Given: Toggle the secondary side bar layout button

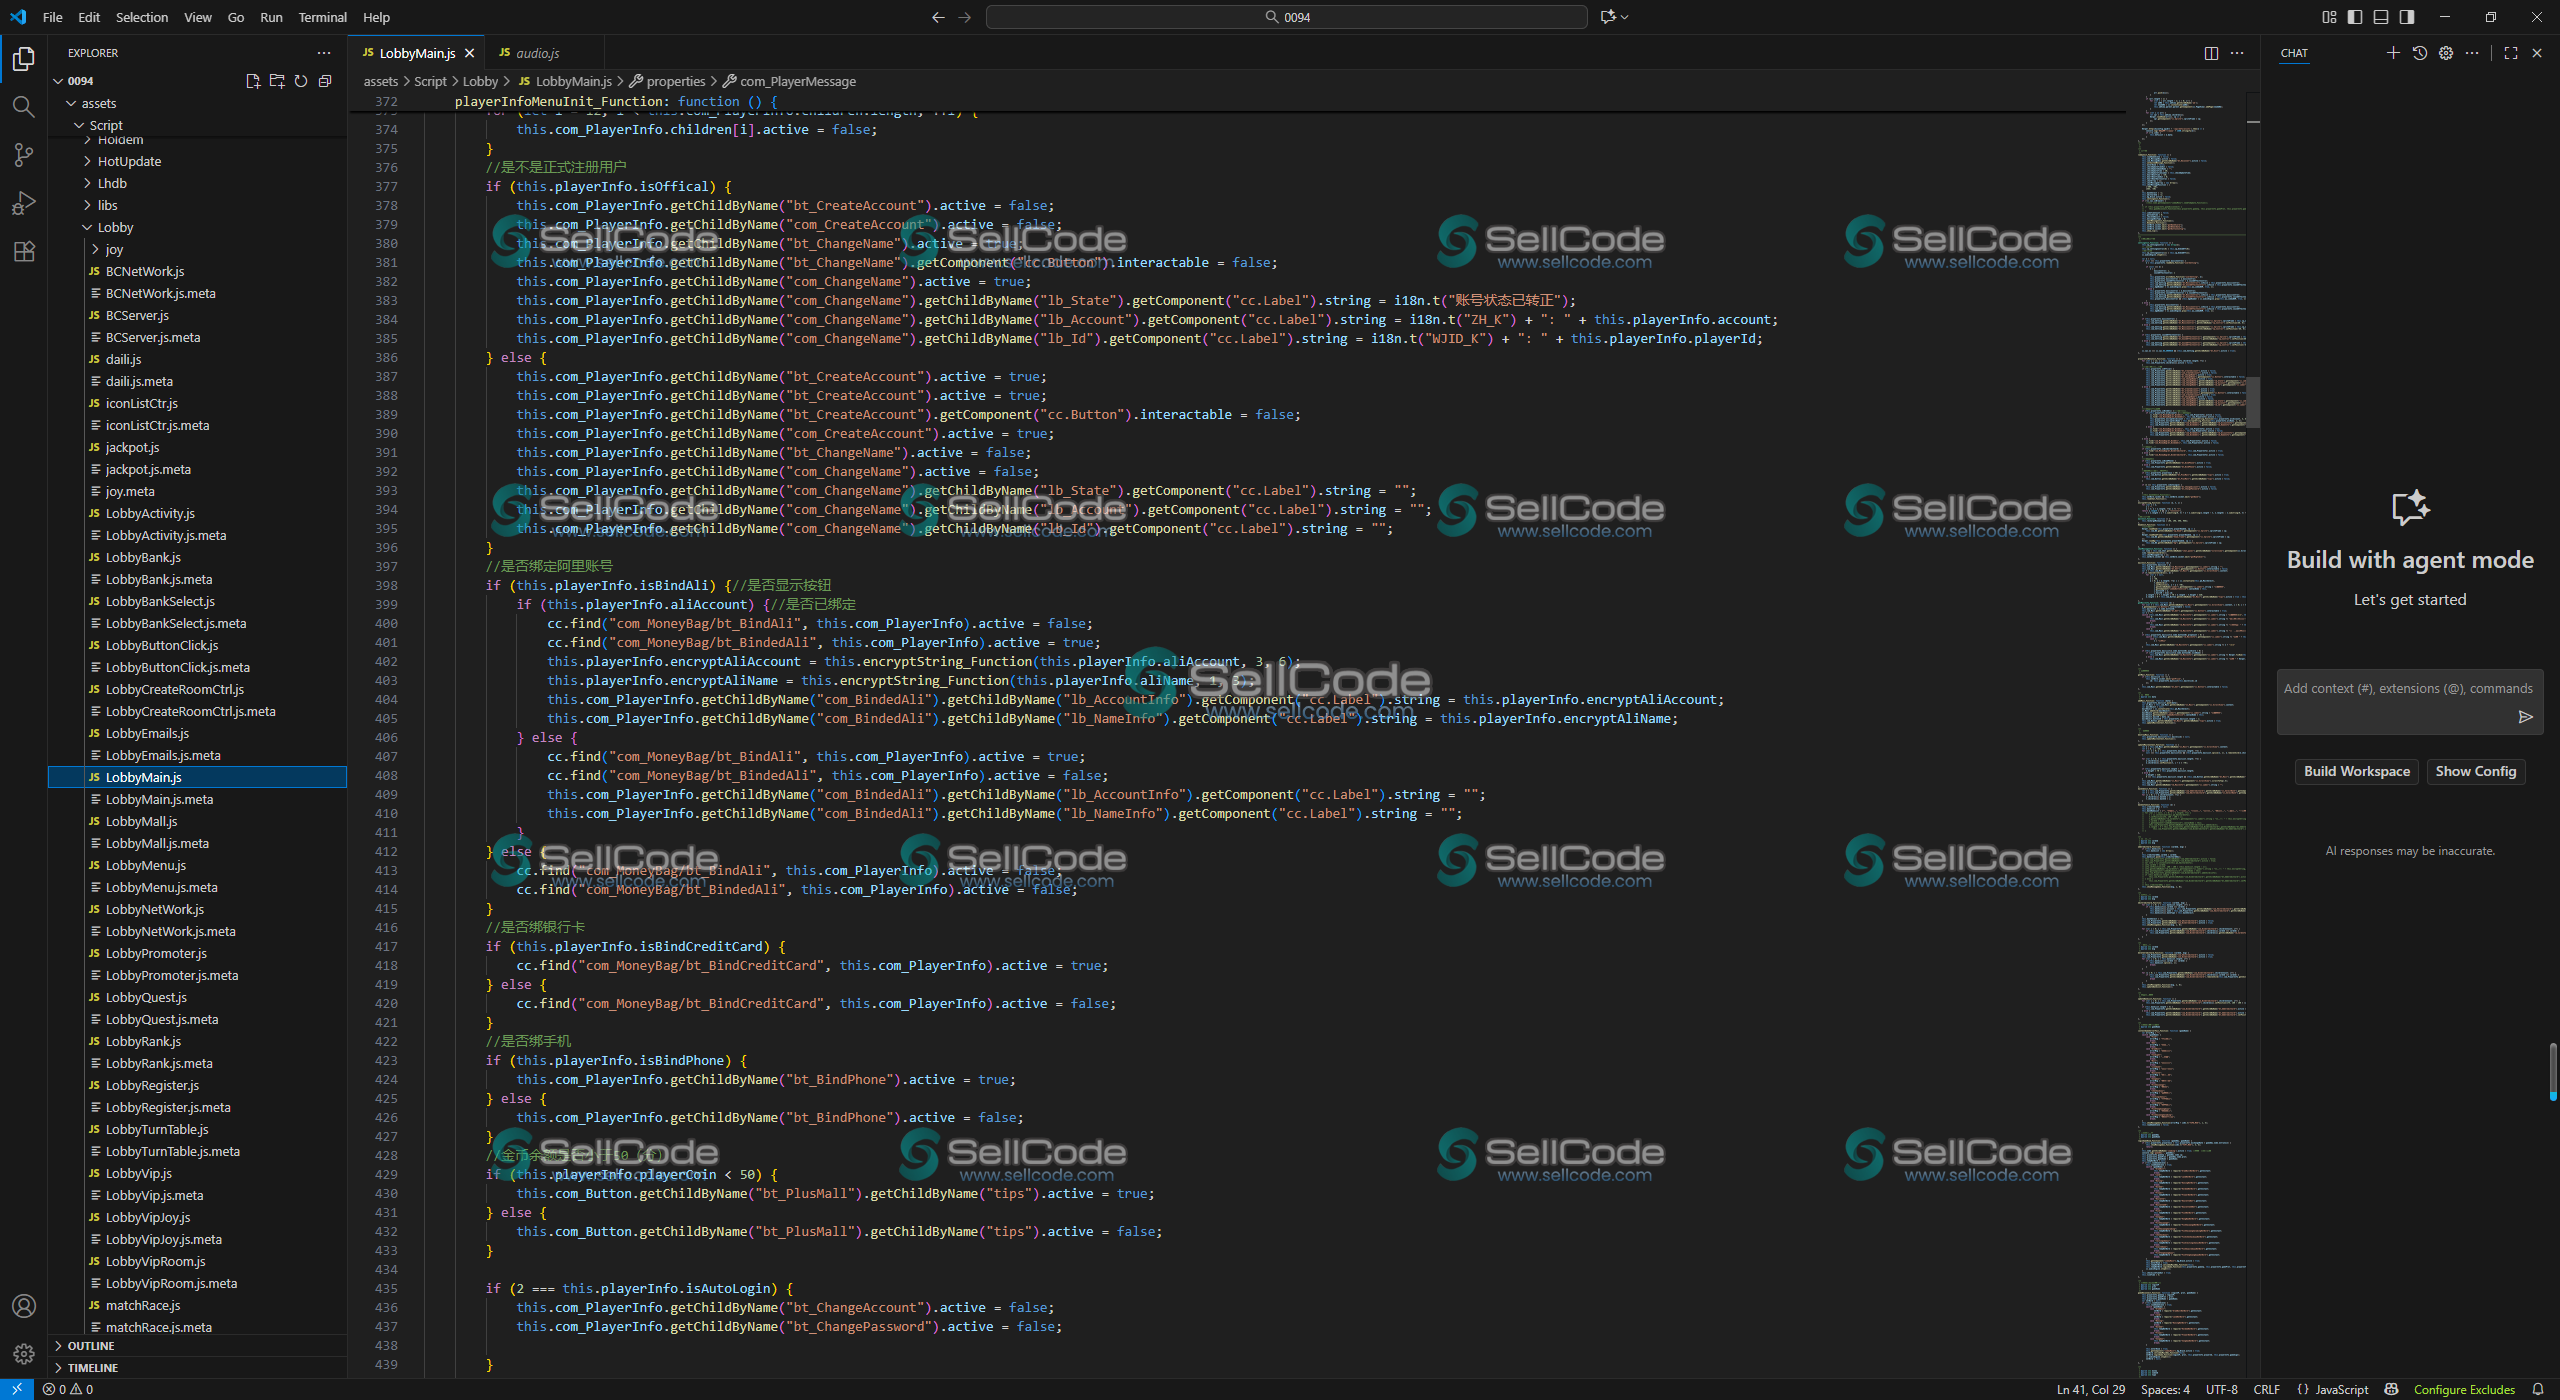Looking at the screenshot, I should tap(2407, 17).
